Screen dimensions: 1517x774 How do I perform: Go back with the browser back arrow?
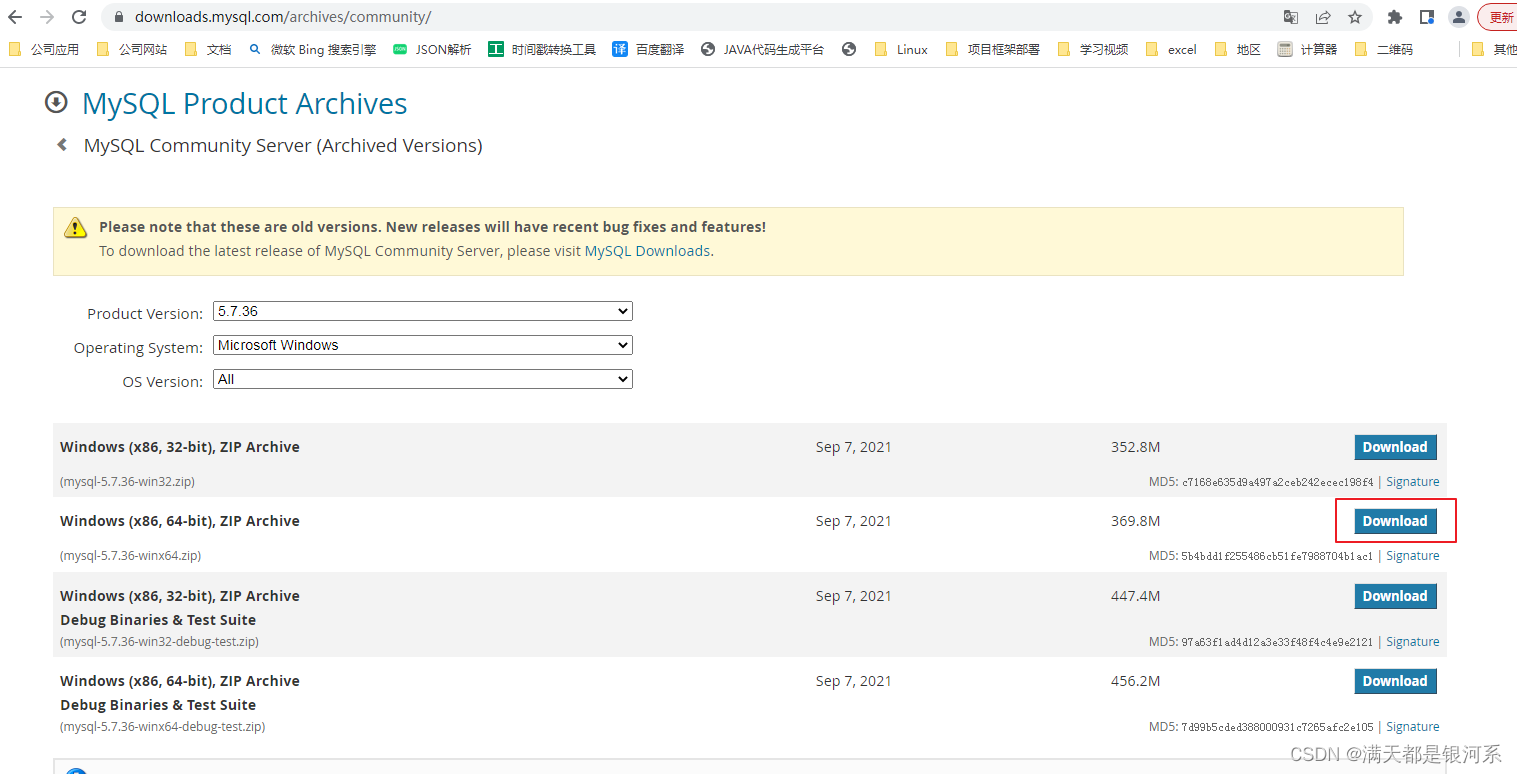15,17
